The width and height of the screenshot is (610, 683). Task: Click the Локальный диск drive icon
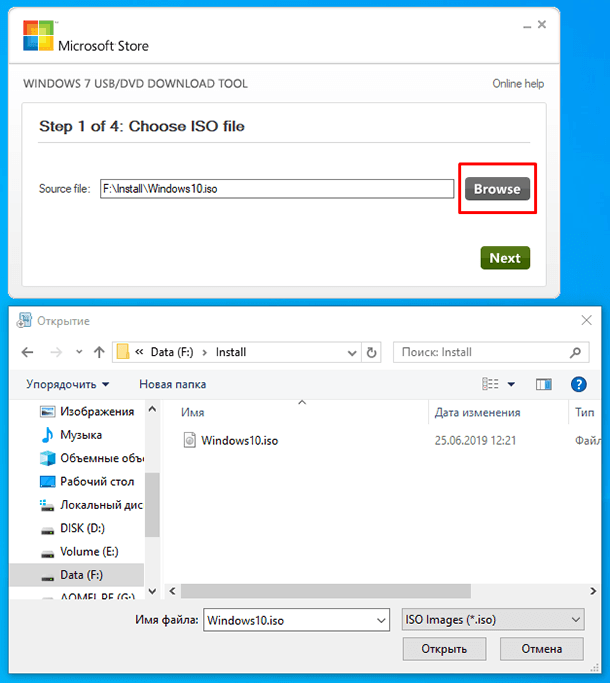click(x=47, y=505)
